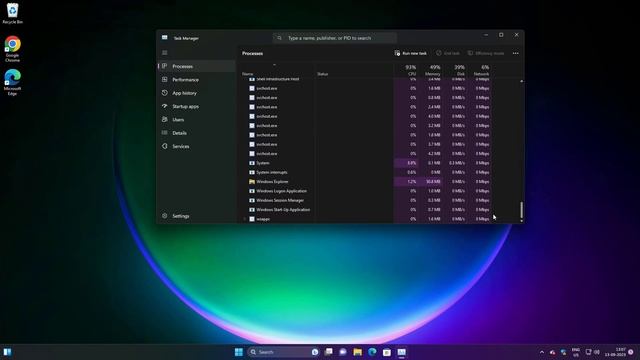The image size is (640, 360).
Task: Select the svchost.exe row just above System
Action: (x=366, y=153)
